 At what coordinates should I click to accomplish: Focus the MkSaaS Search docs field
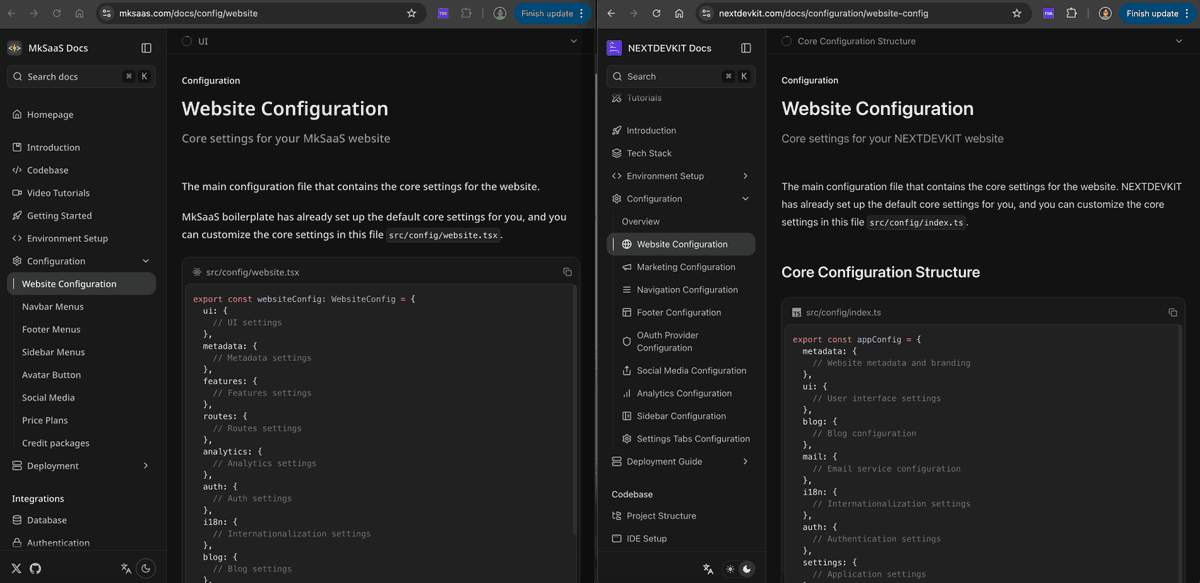81,76
